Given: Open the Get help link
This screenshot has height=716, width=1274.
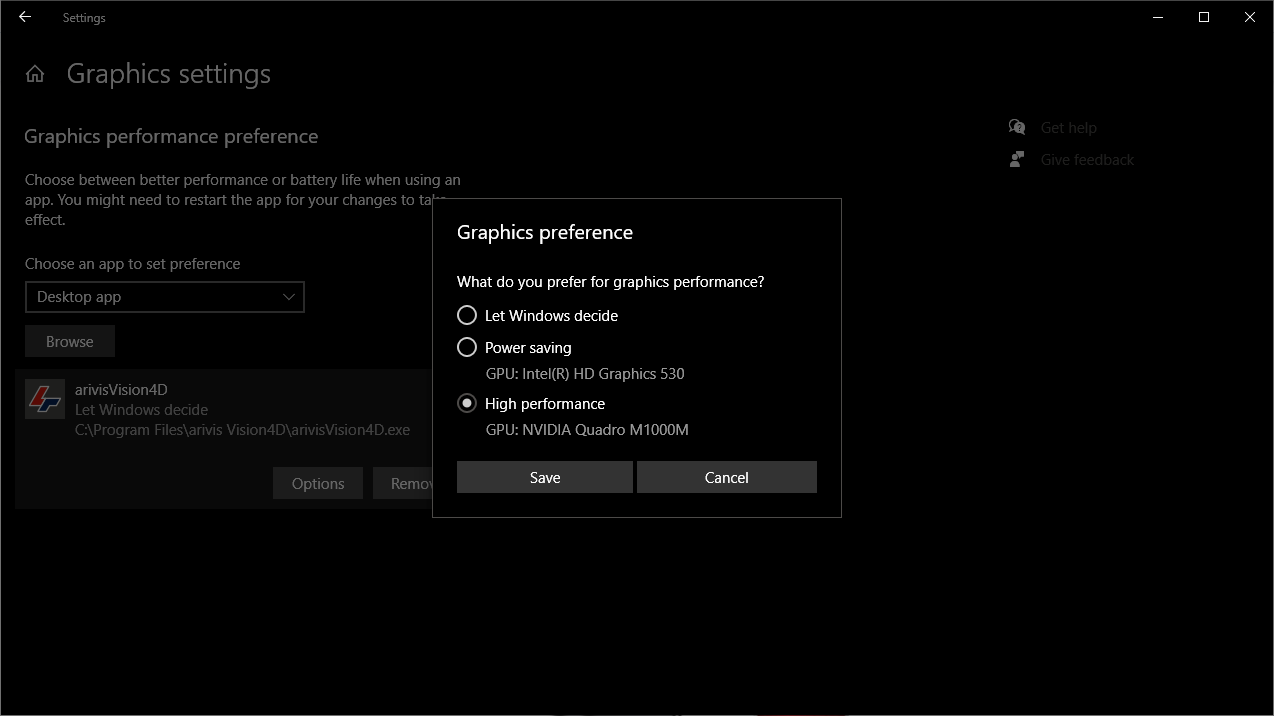Looking at the screenshot, I should pos(1068,127).
